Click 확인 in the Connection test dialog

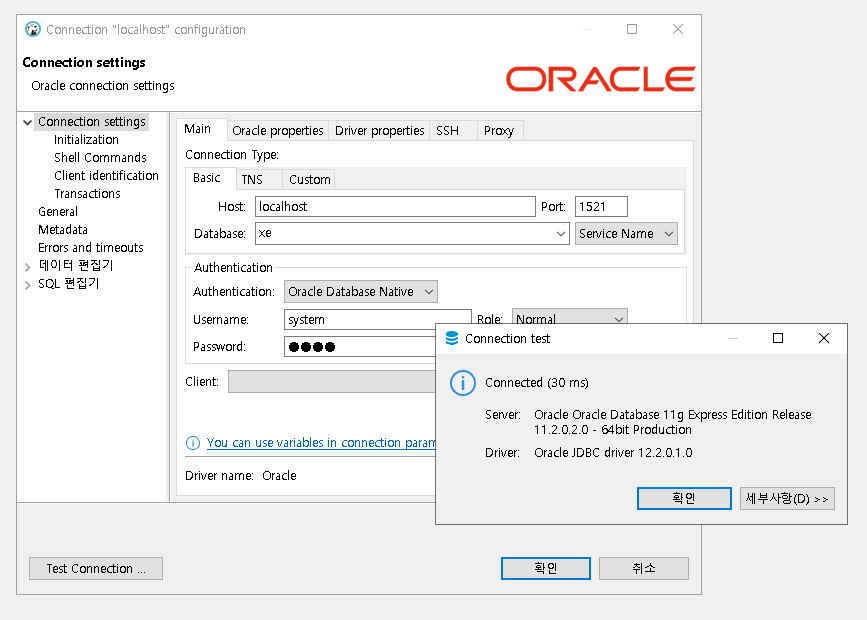click(684, 498)
